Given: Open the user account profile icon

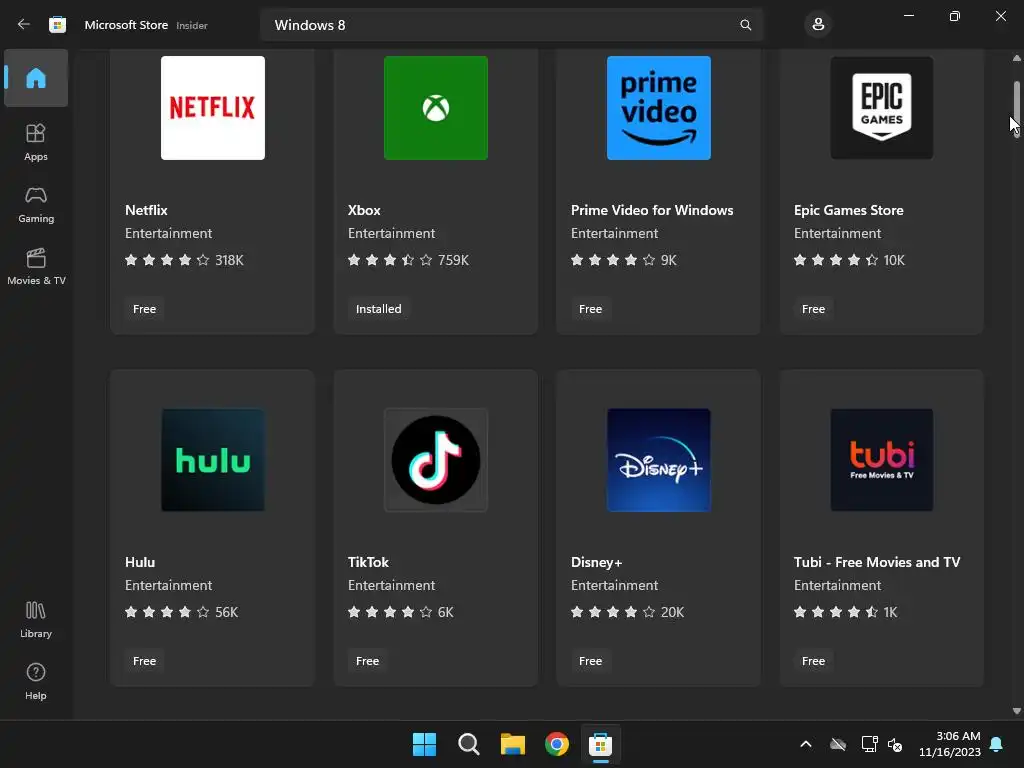Looking at the screenshot, I should pyautogui.click(x=818, y=25).
